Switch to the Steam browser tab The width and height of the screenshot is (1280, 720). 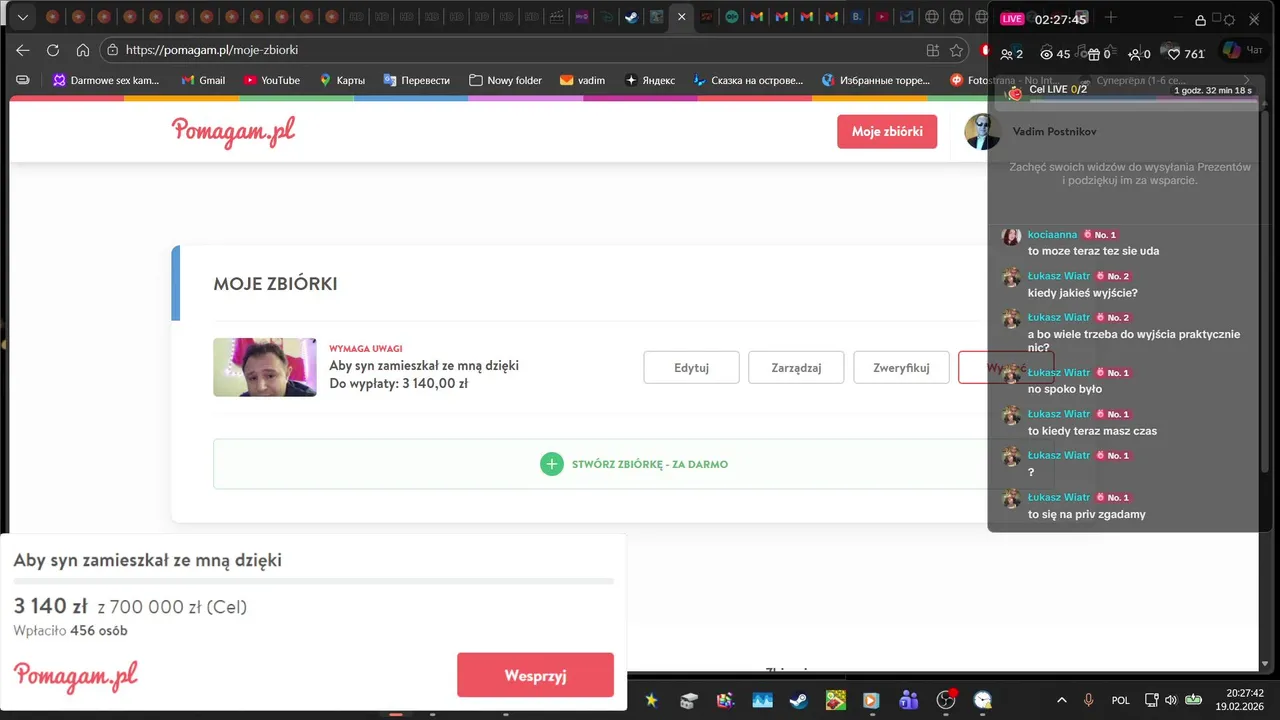point(632,17)
